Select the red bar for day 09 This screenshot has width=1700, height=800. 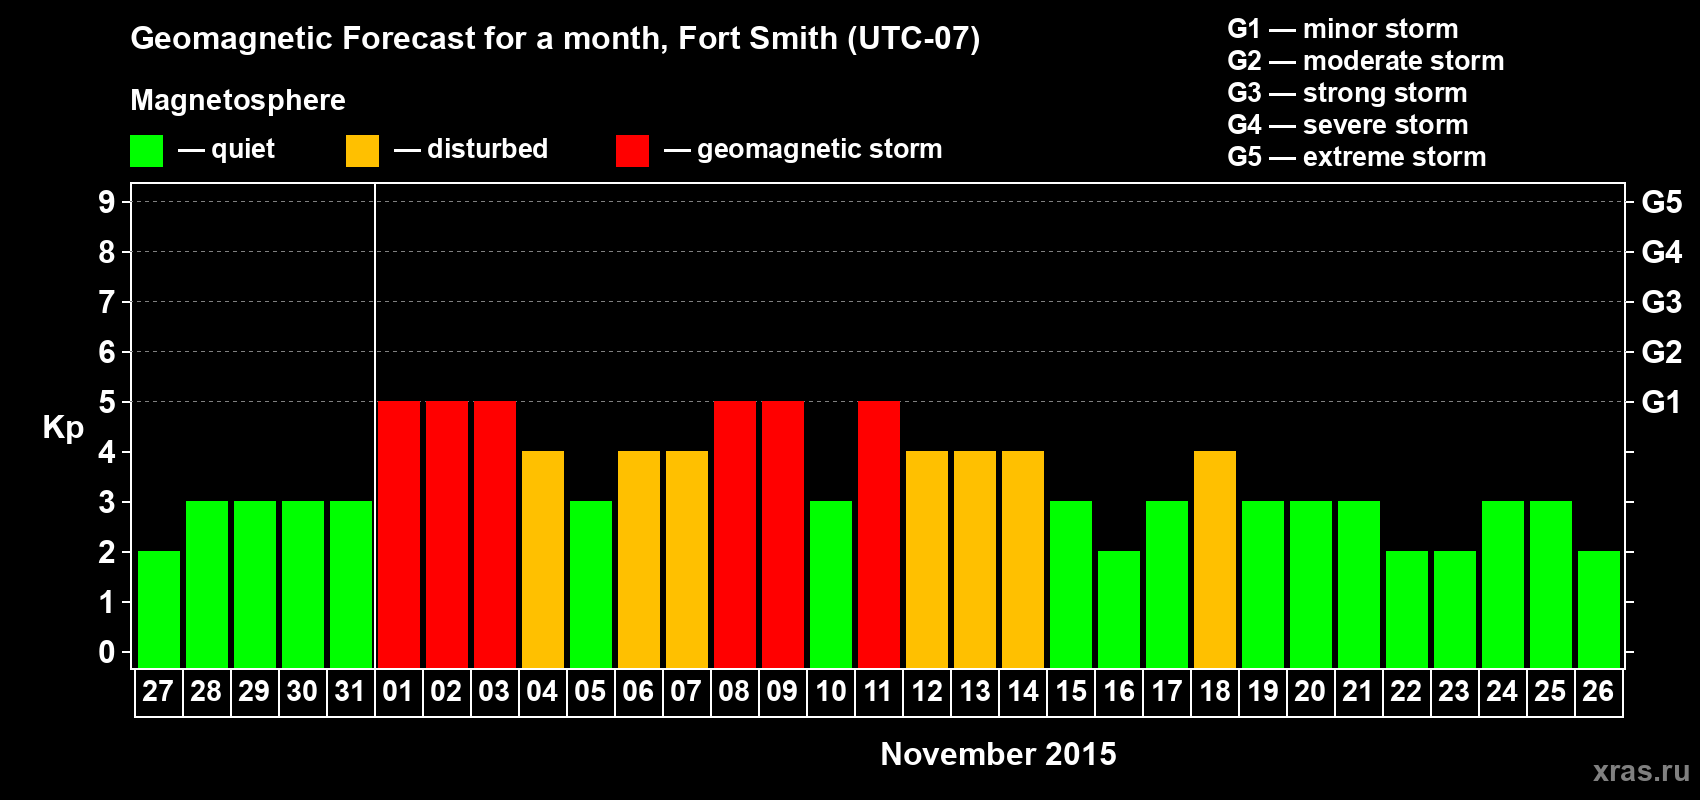tap(783, 535)
